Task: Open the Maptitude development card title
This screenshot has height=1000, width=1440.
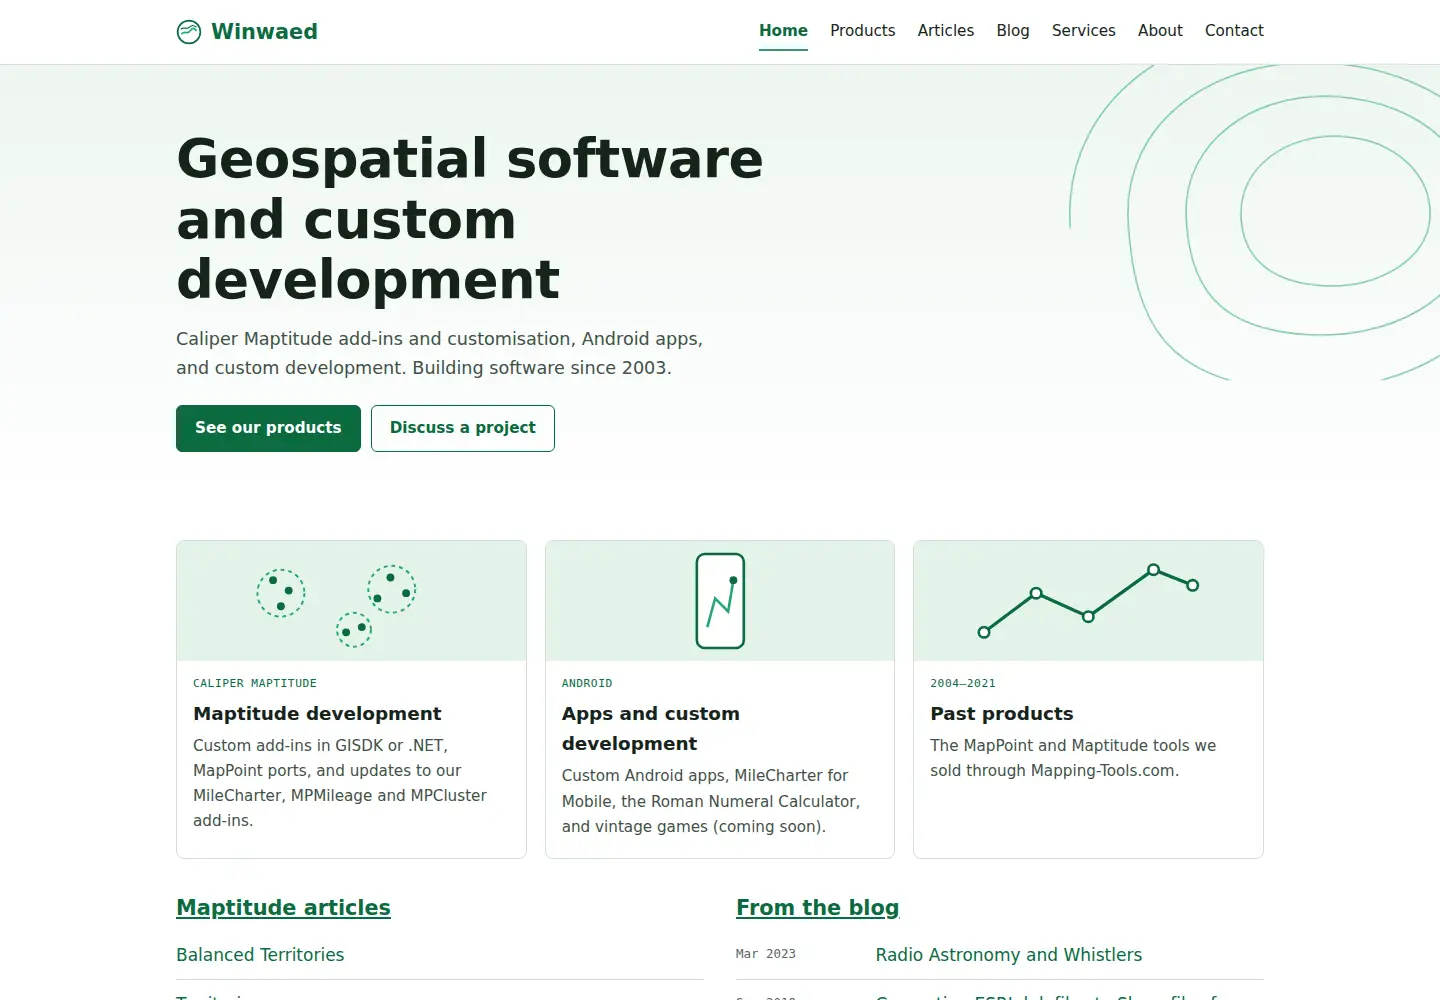Action: coord(317,714)
